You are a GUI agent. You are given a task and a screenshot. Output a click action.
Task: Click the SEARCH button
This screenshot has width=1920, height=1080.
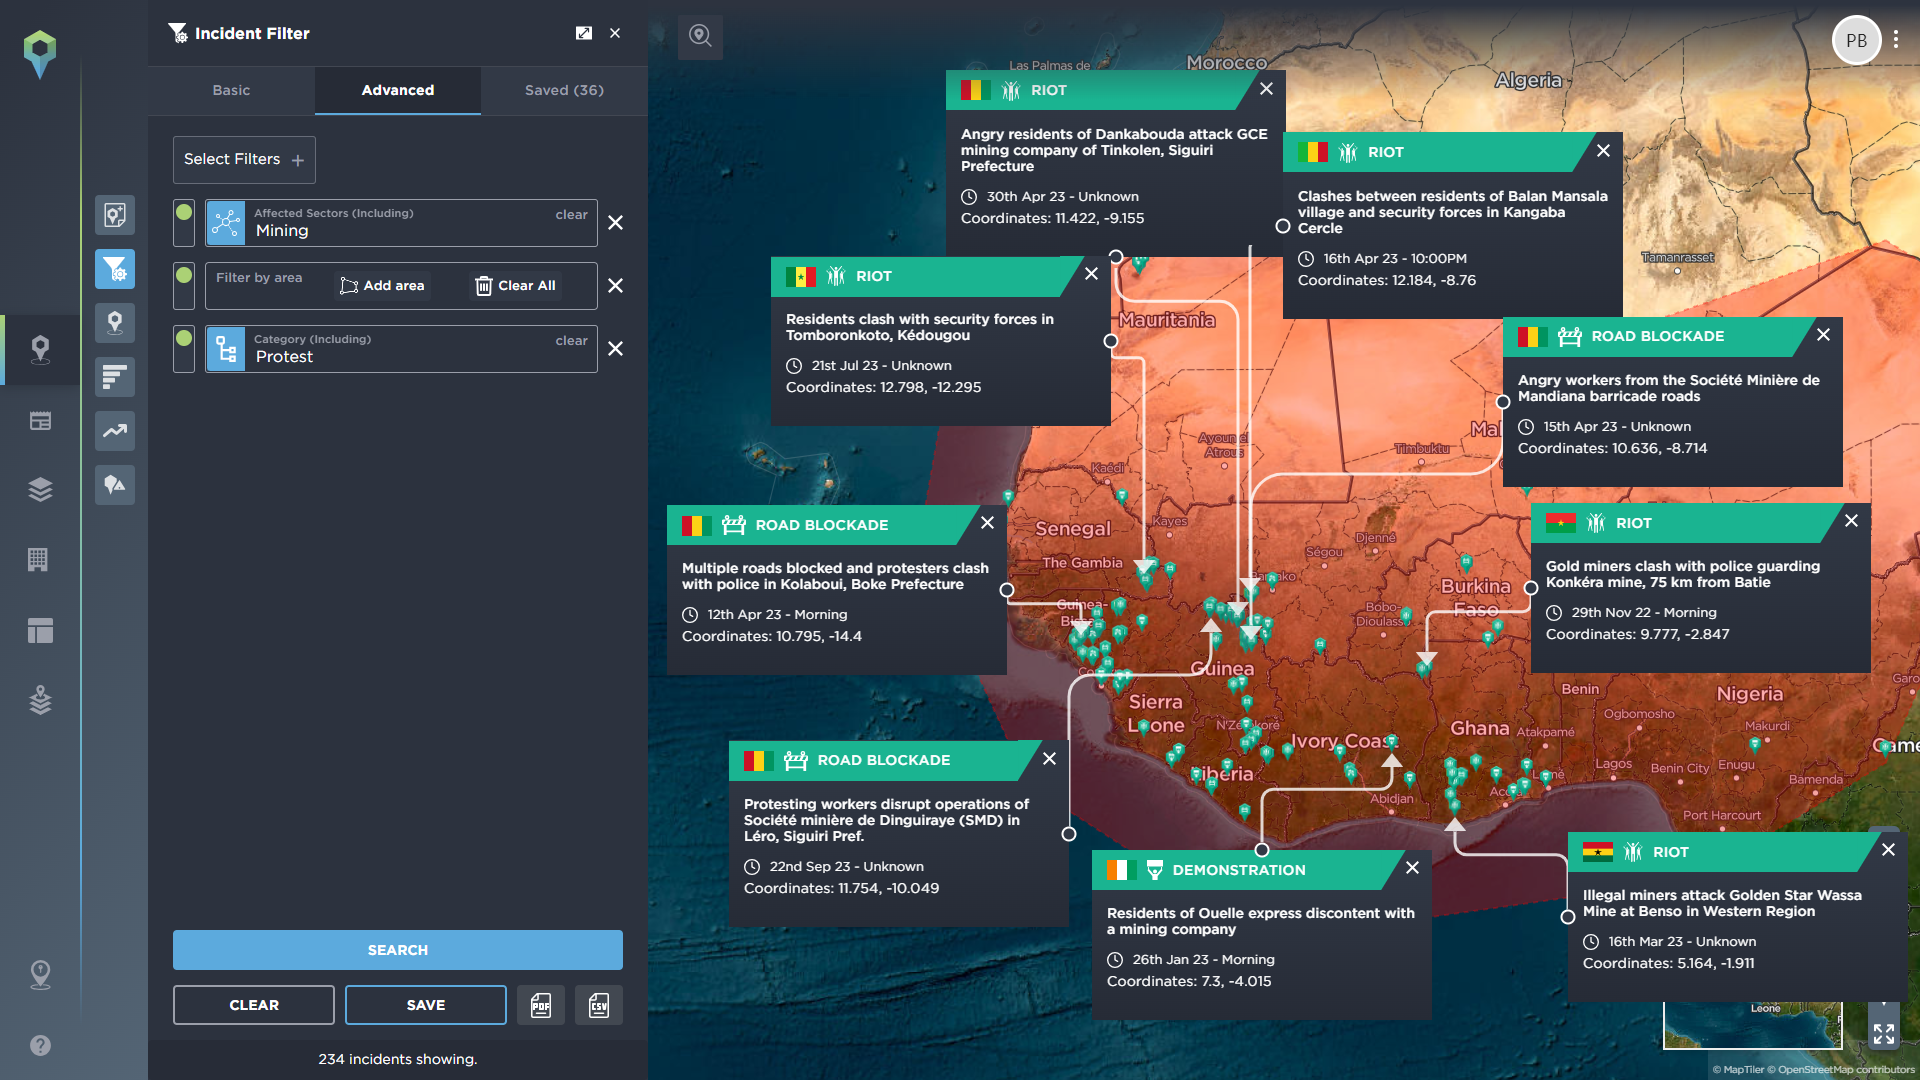pos(397,949)
